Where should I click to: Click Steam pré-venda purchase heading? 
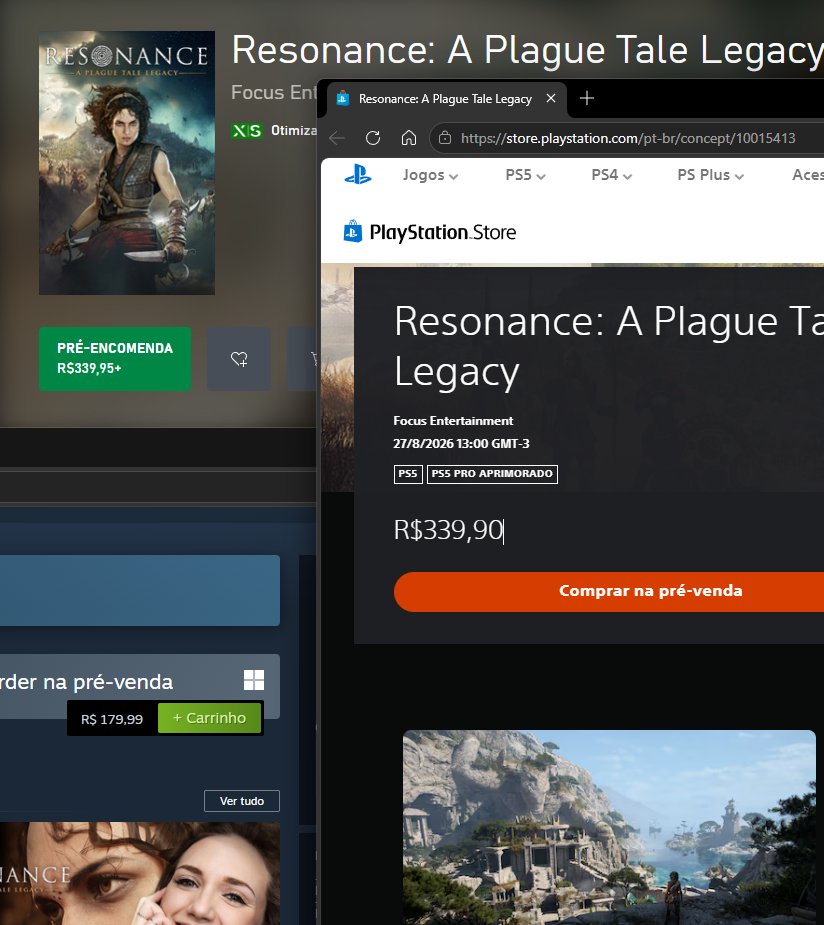pyautogui.click(x=86, y=682)
